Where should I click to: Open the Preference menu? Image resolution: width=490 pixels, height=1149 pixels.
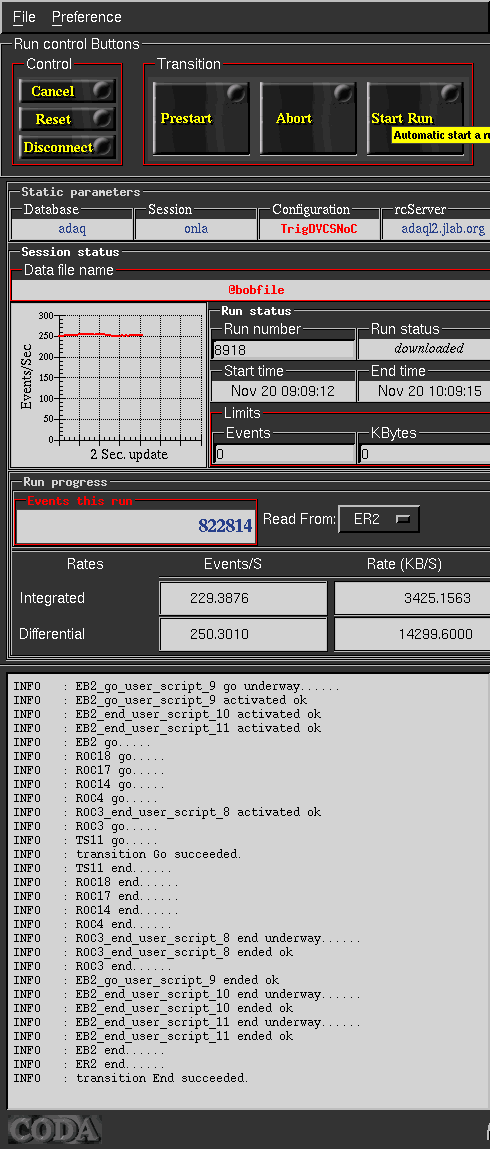[x=86, y=17]
